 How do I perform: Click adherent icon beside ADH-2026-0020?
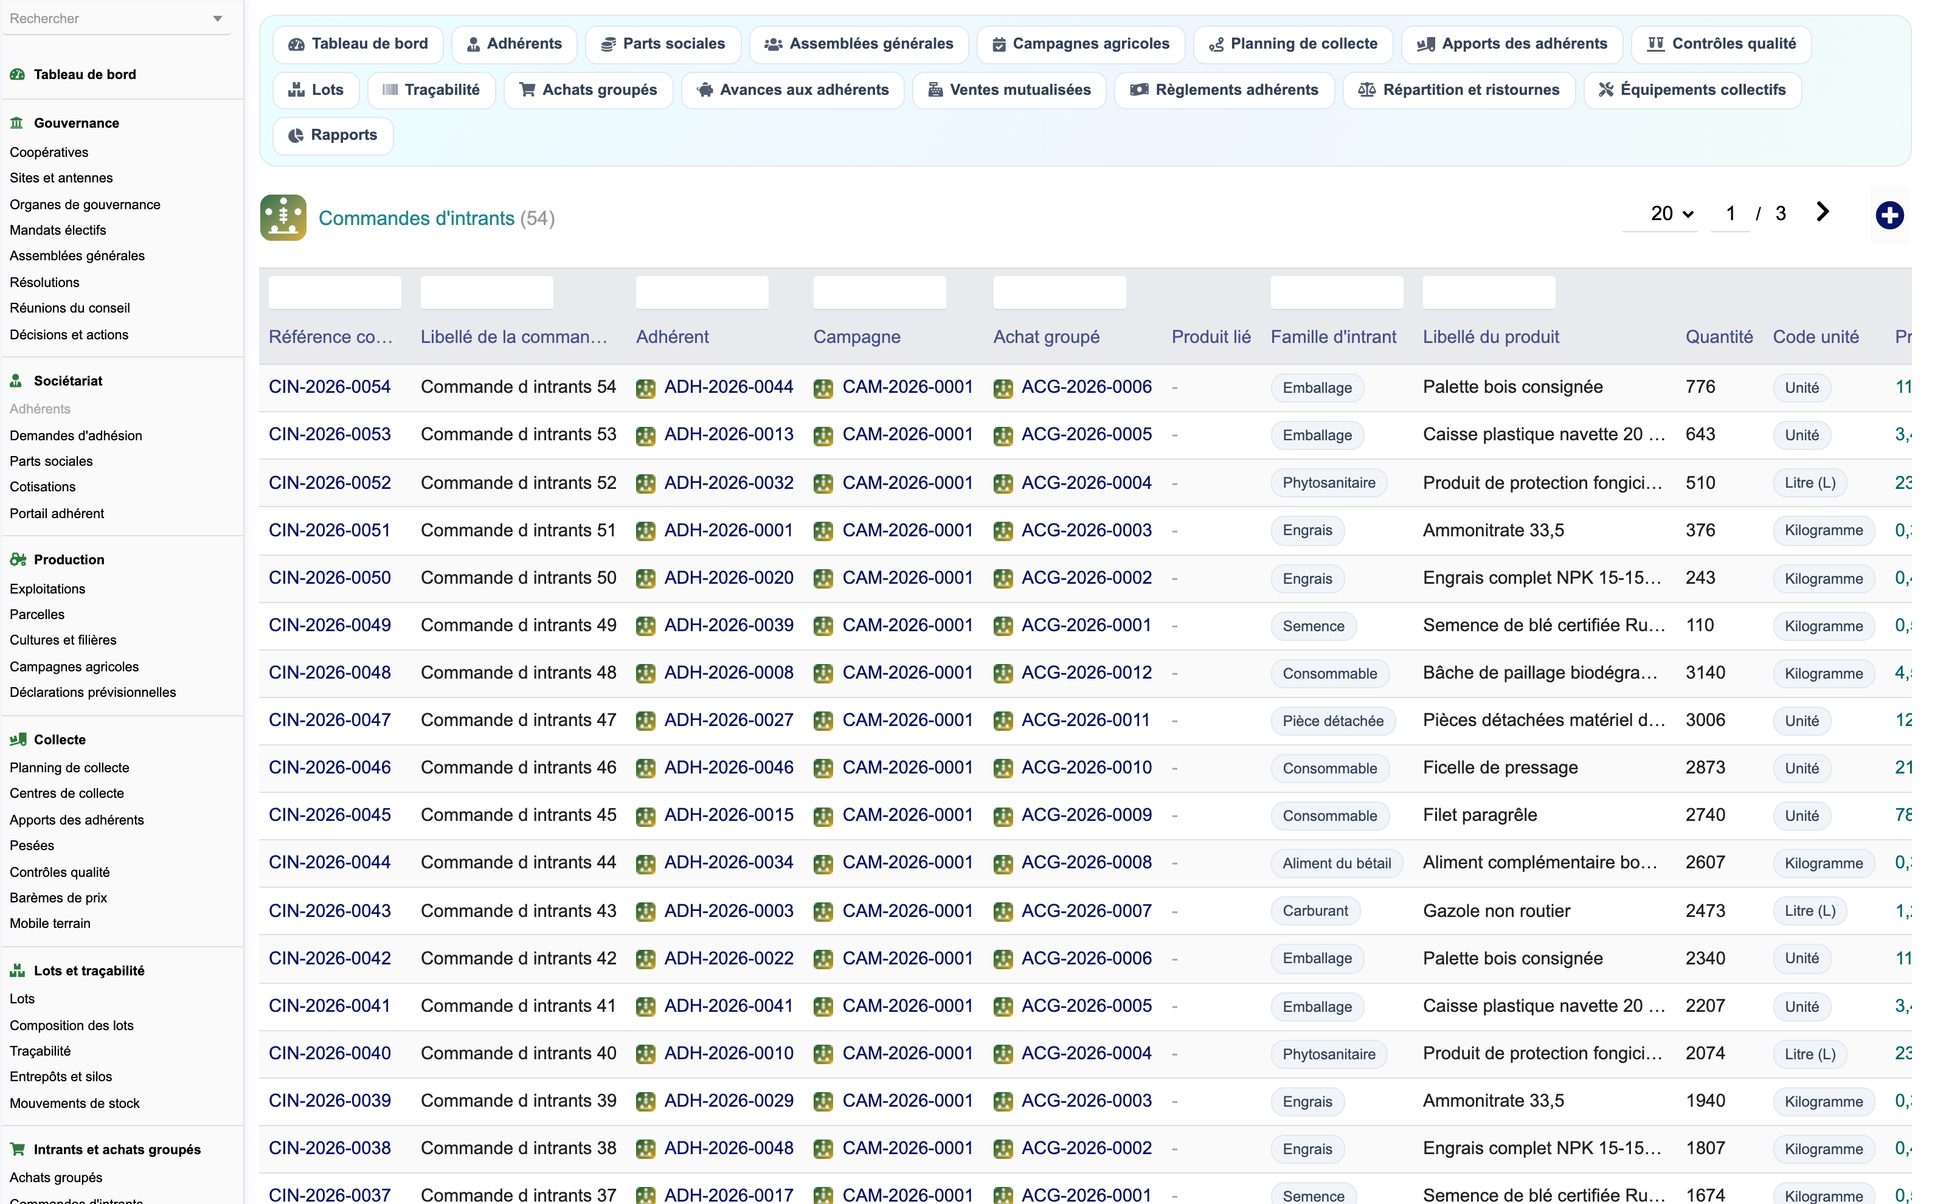646,579
